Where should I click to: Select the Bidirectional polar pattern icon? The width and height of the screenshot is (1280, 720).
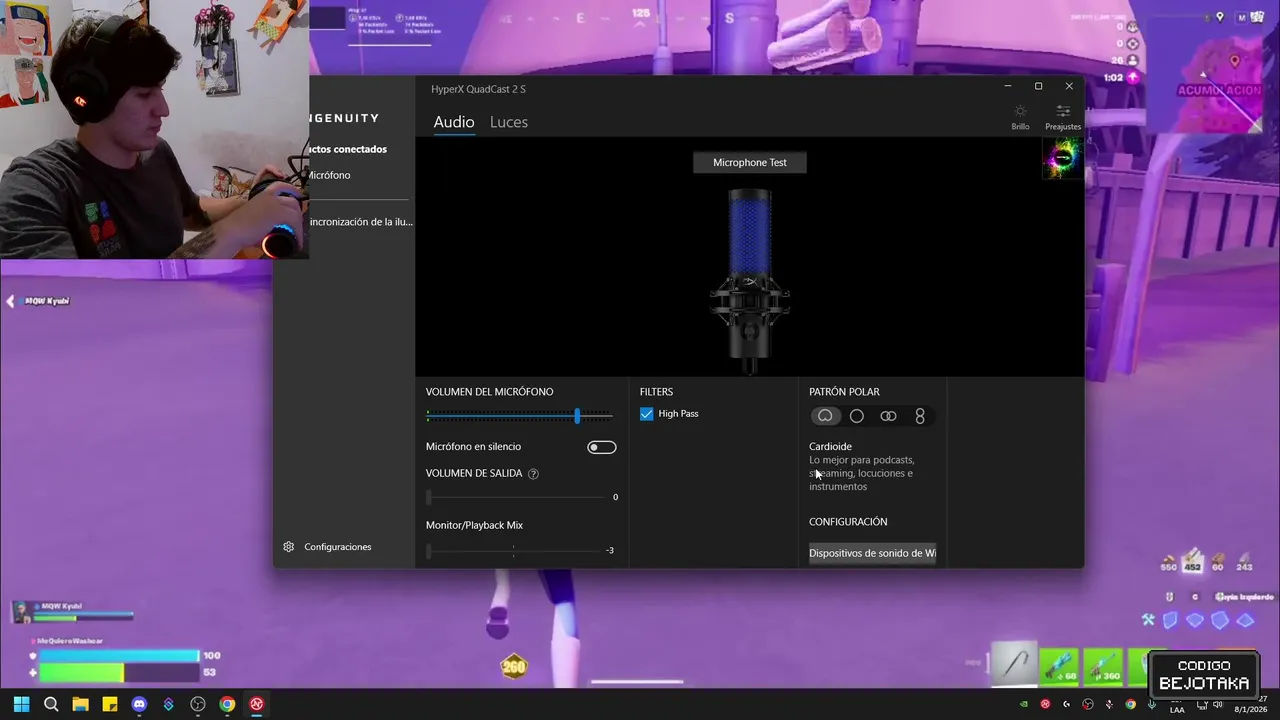[x=920, y=416]
